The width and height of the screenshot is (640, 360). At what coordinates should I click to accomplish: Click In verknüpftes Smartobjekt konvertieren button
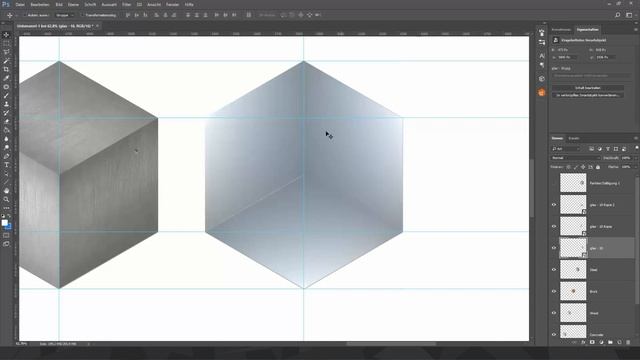[x=588, y=95]
